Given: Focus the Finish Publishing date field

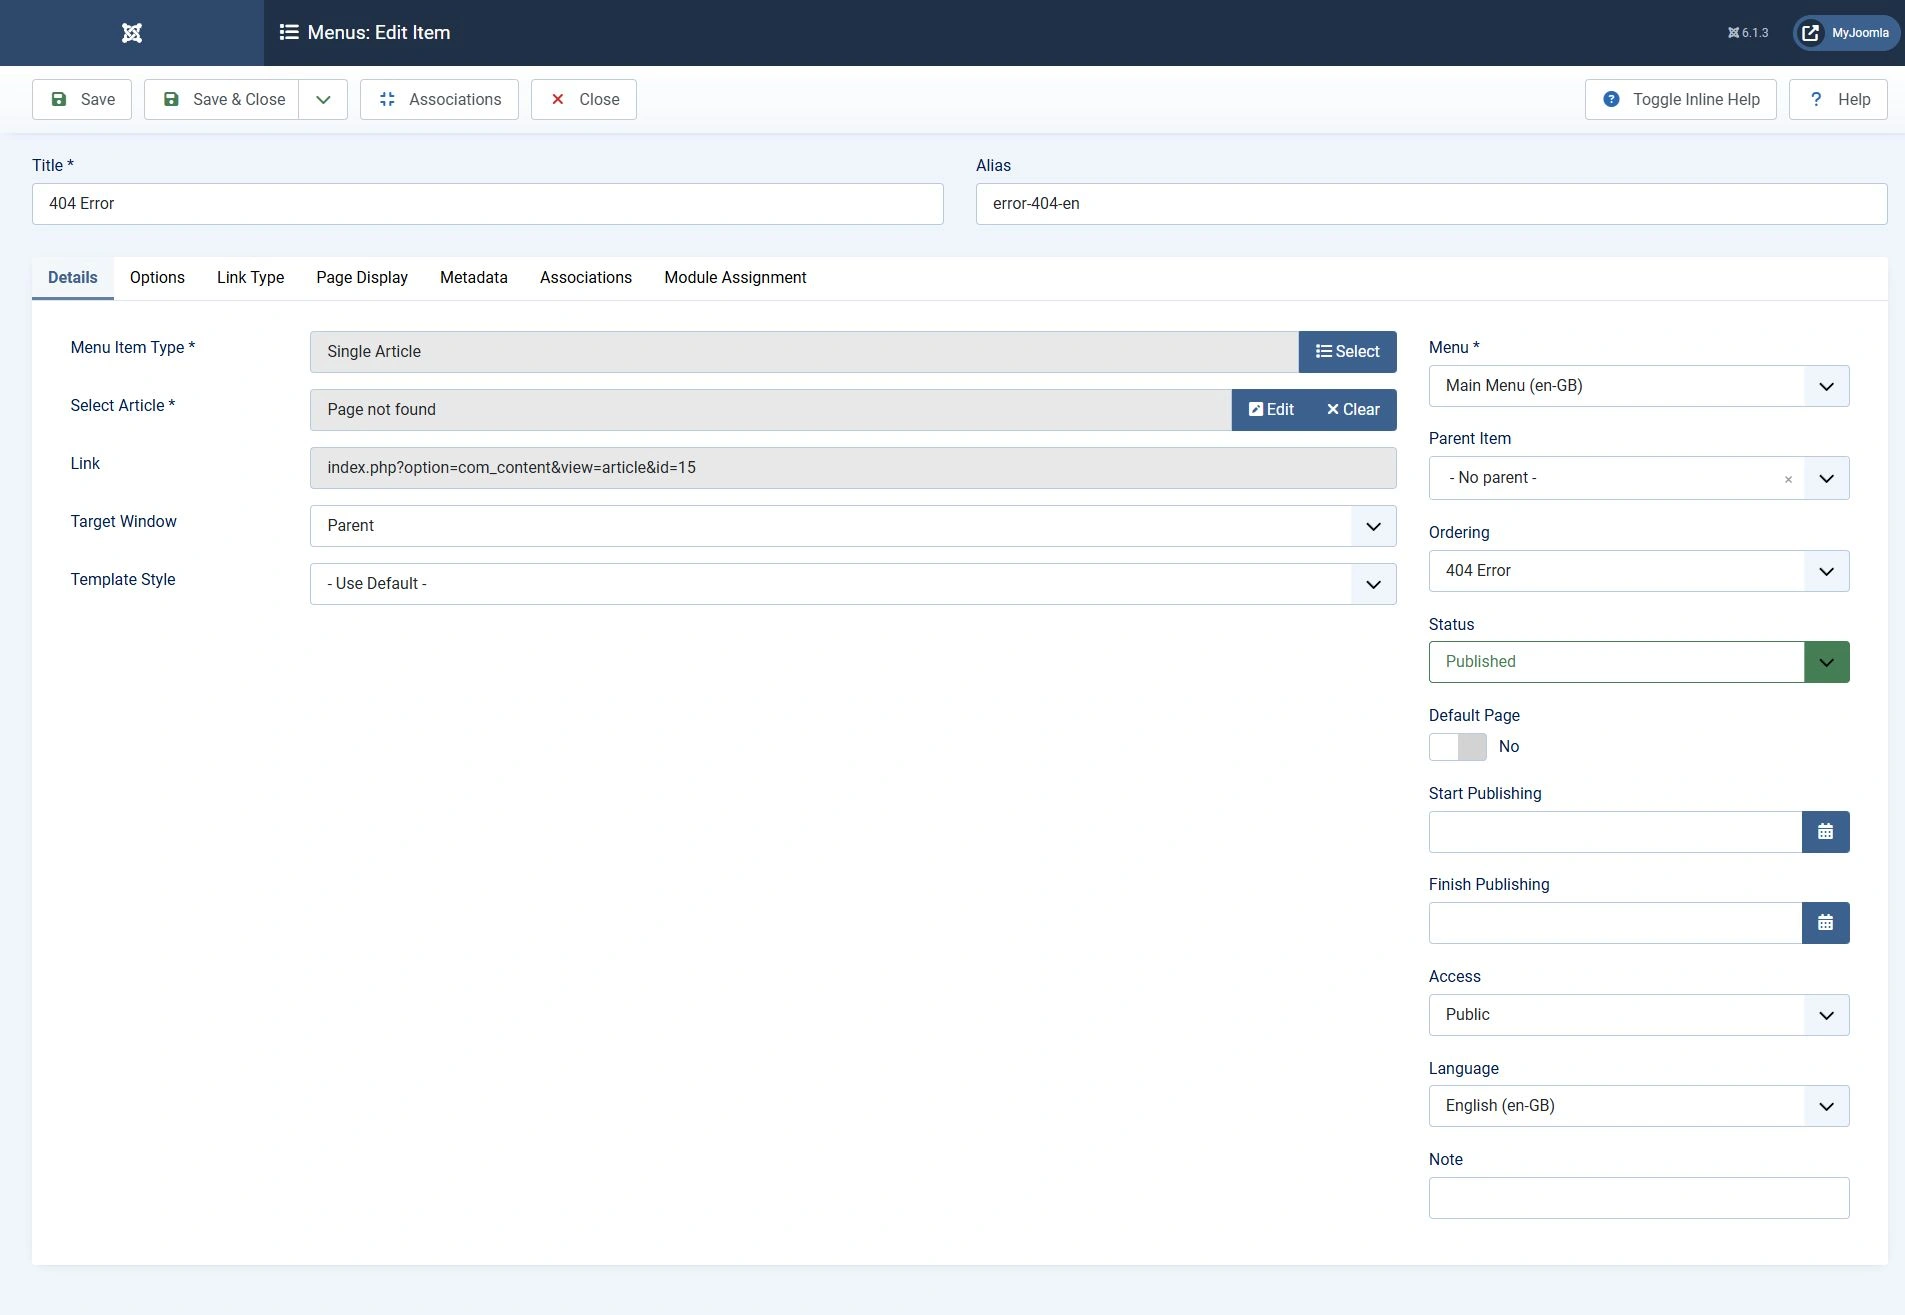Looking at the screenshot, I should pyautogui.click(x=1615, y=923).
